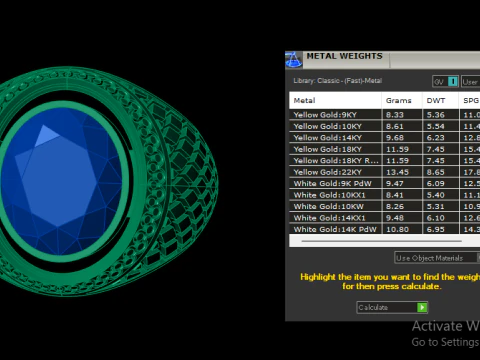Click the 9.47 grams value
Viewport: 480px width, 360px height.
coord(395,183)
